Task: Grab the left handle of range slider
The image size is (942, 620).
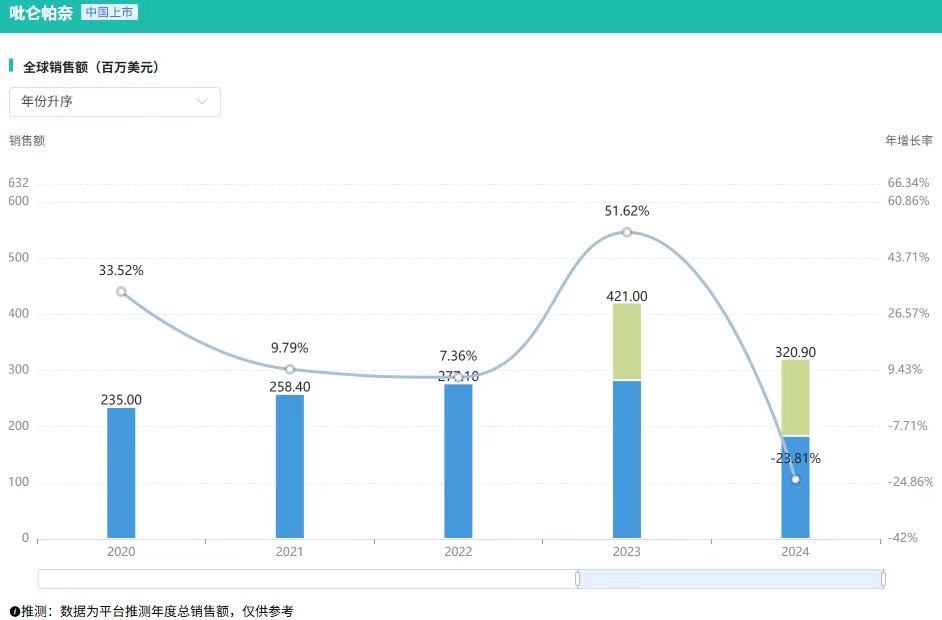Action: click(578, 579)
